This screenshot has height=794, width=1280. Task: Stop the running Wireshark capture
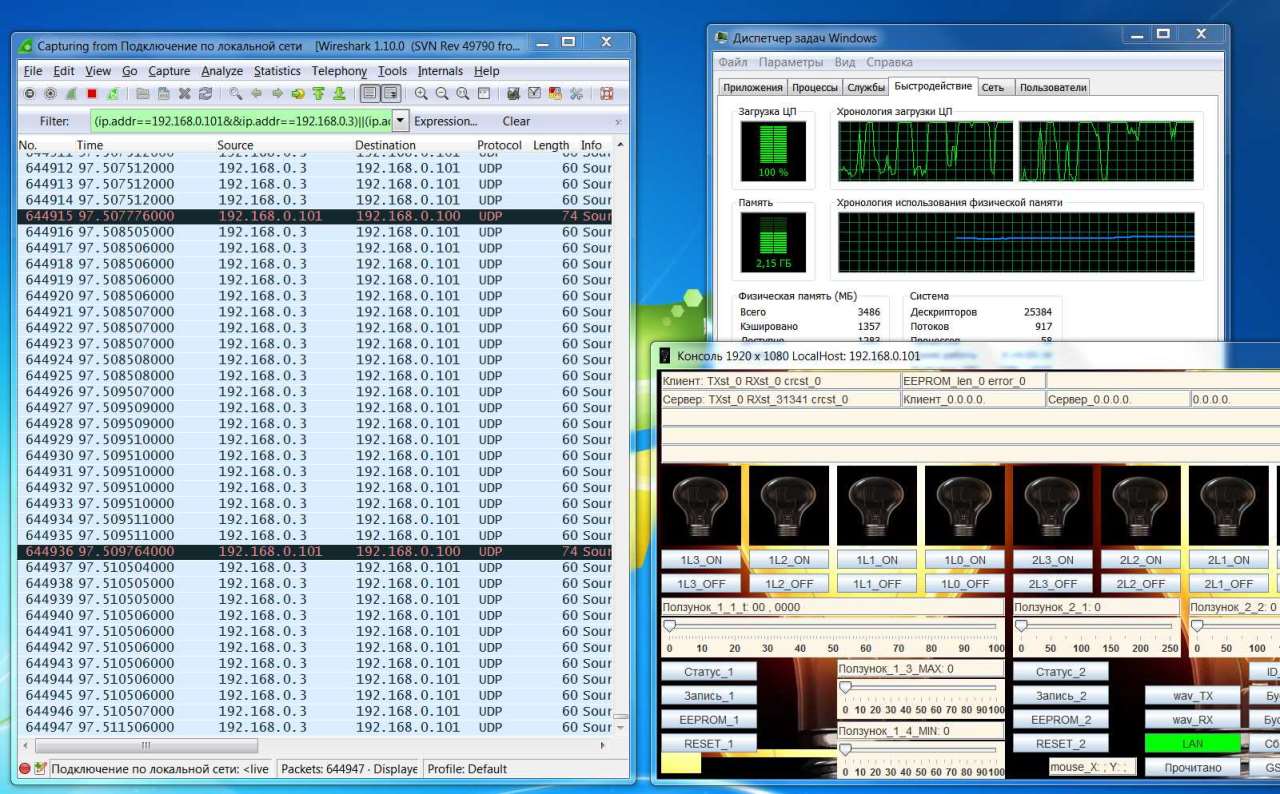coord(92,94)
